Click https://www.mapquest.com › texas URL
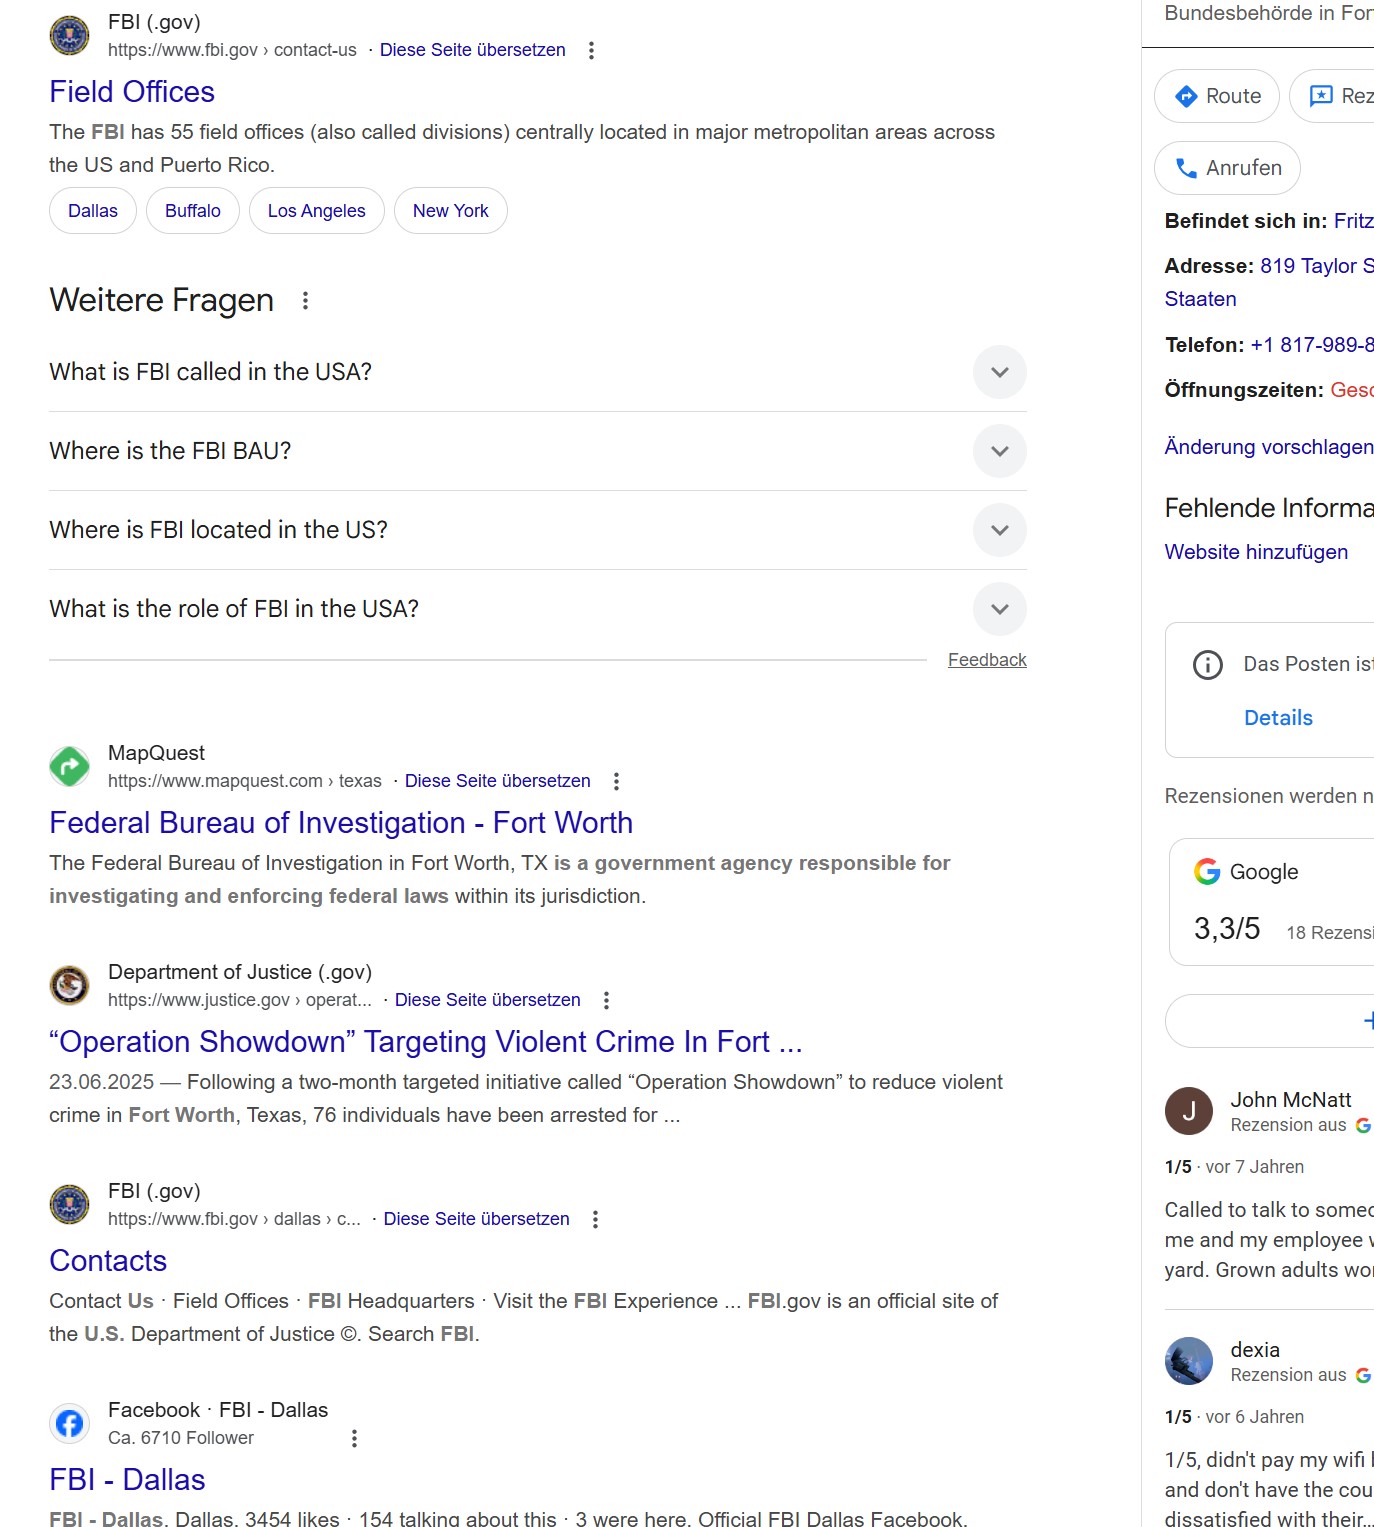The image size is (1374, 1527). (245, 781)
